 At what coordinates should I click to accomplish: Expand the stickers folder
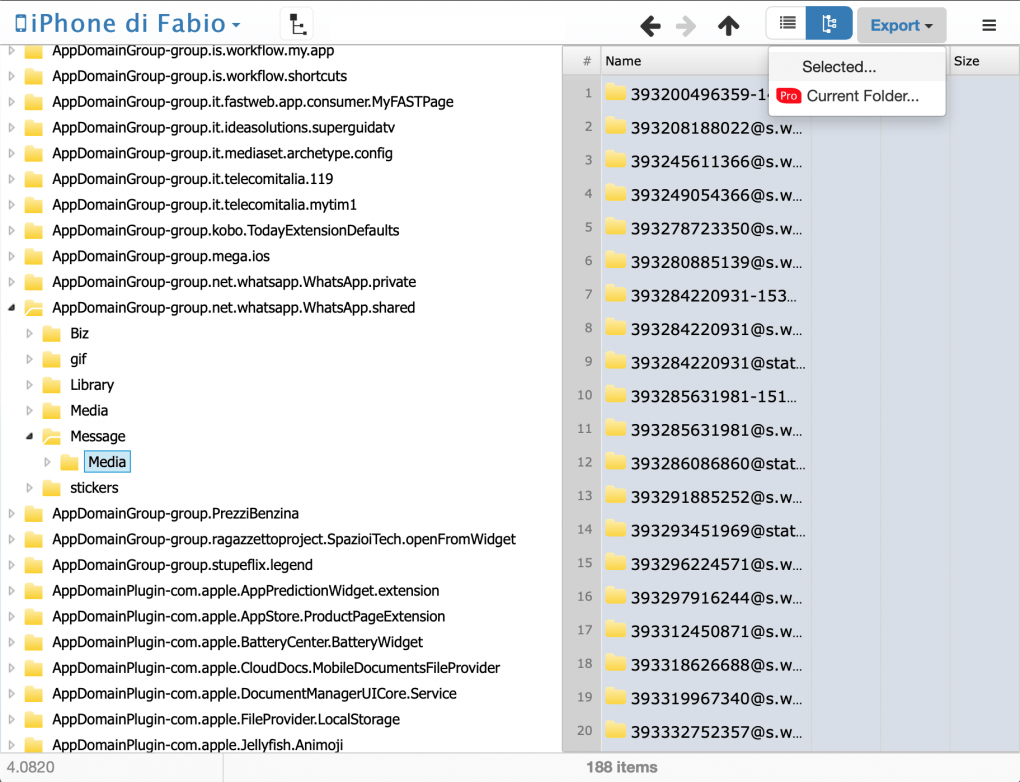(x=29, y=488)
